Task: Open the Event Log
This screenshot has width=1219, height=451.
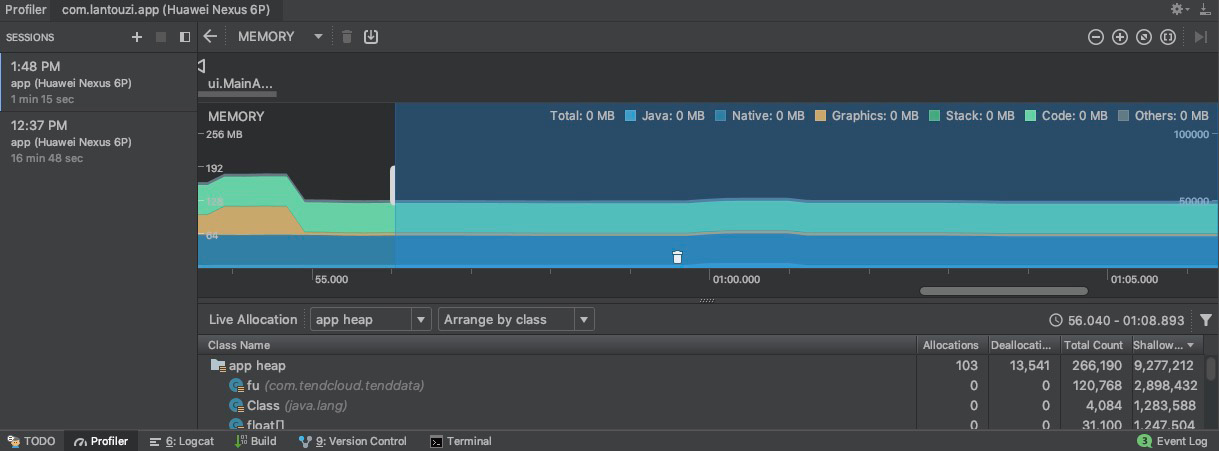Action: point(1172,441)
